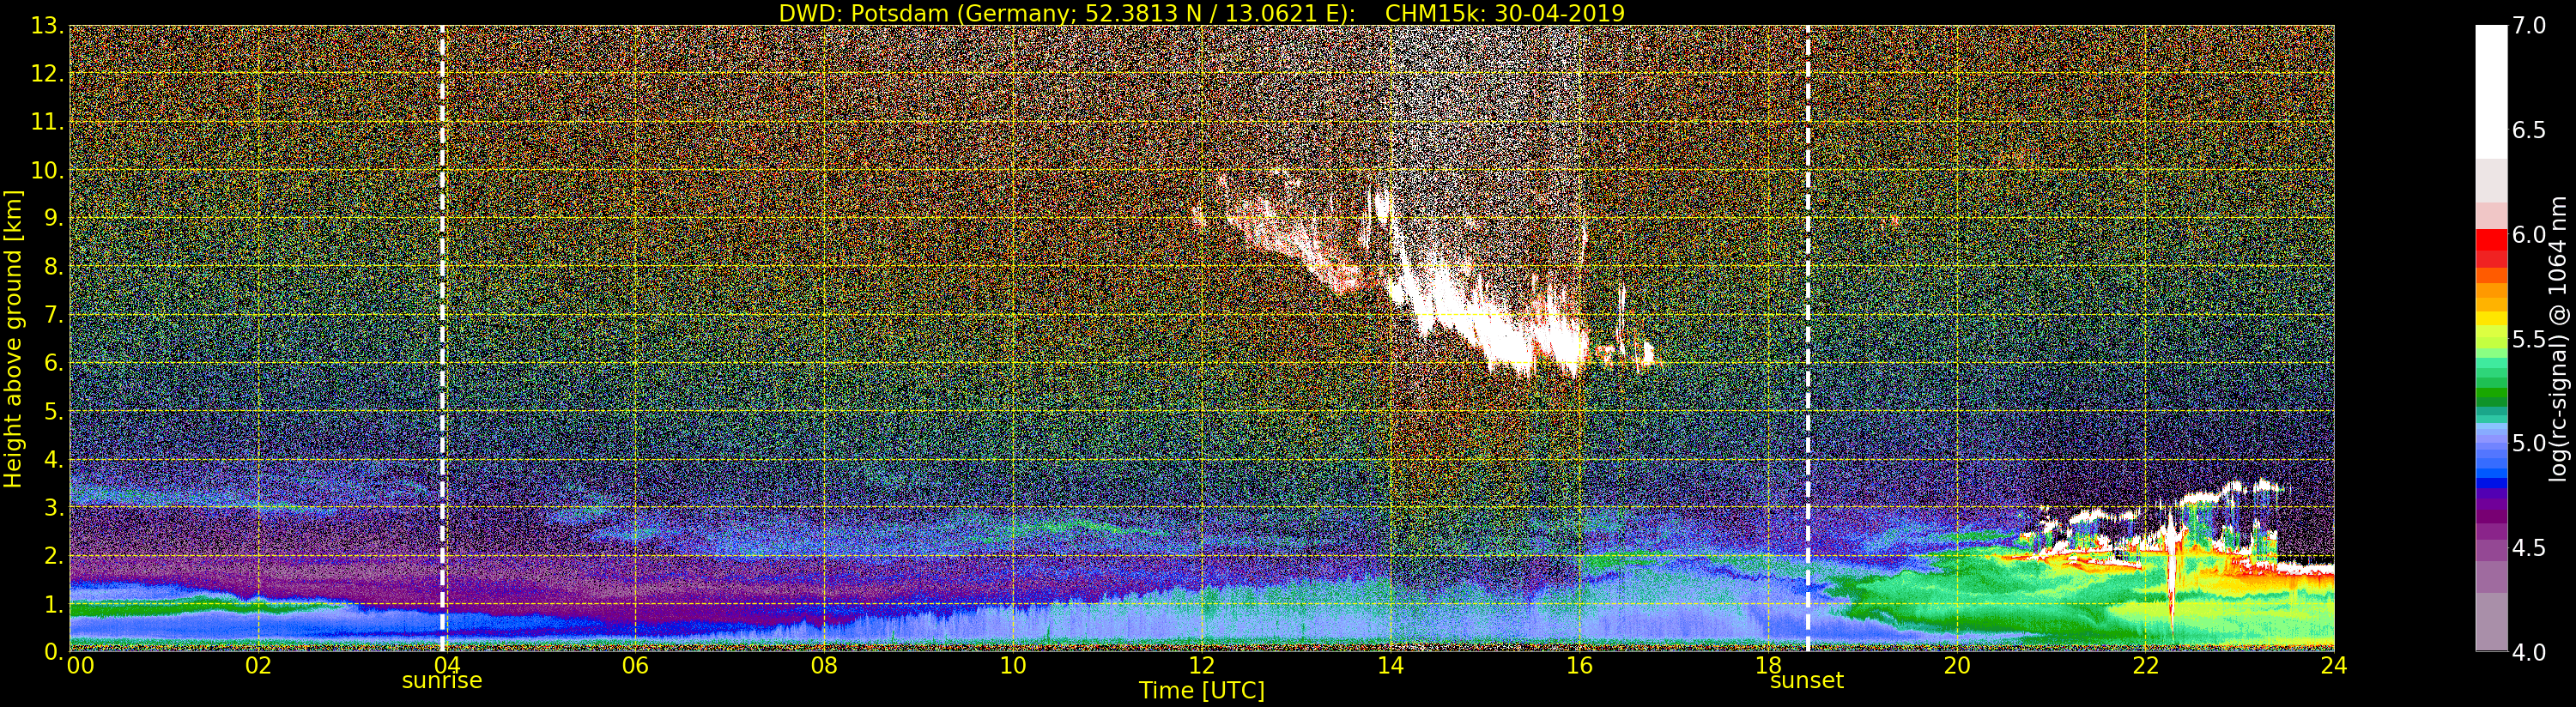Click the colorbar tick label "6.0"
Screen dimensions: 2576x707
point(2529,234)
